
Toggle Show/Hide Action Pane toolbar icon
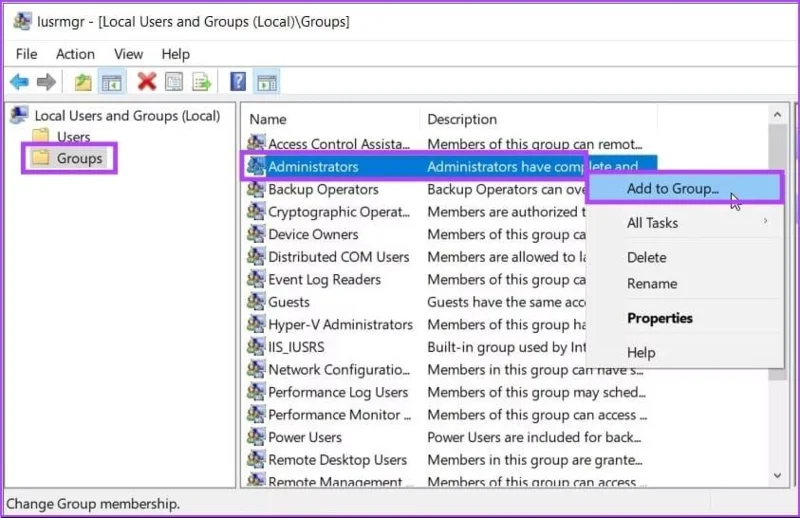[x=267, y=82]
